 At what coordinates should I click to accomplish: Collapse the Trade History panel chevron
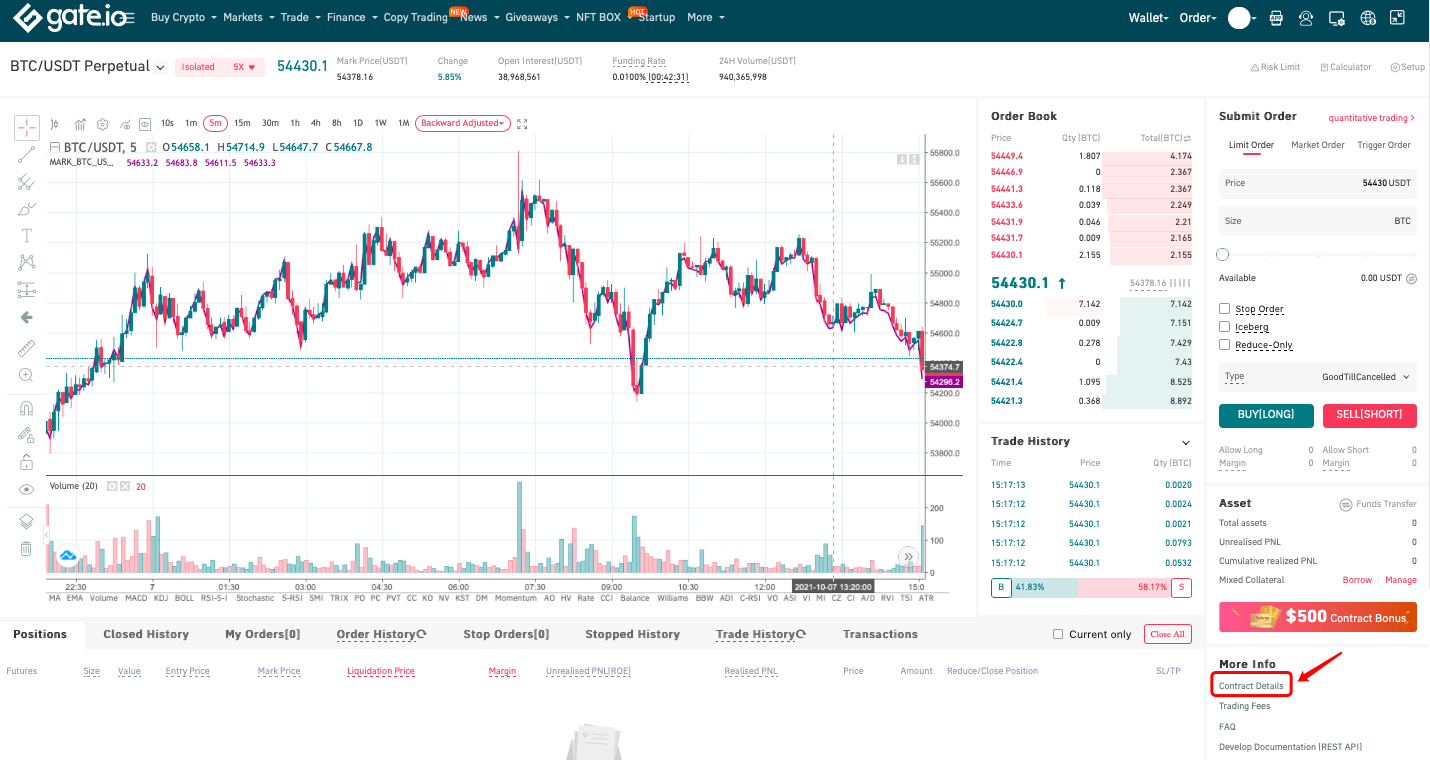(1186, 442)
